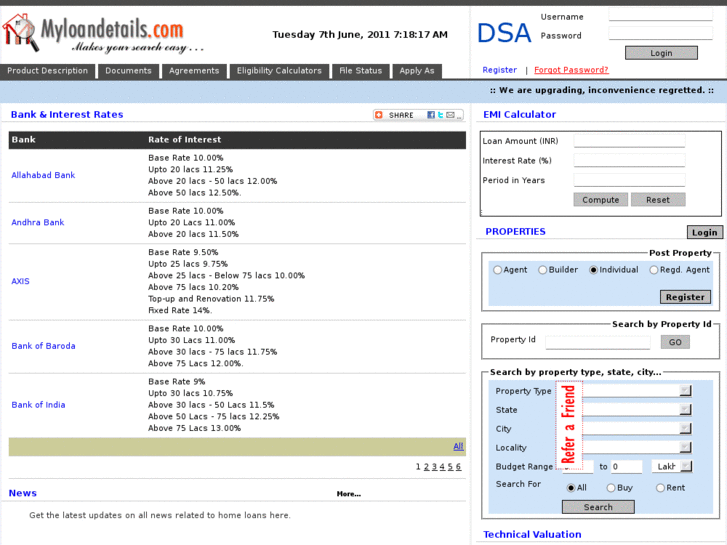
Task: Focus the Loan Amount (INR) field
Action: (629, 141)
